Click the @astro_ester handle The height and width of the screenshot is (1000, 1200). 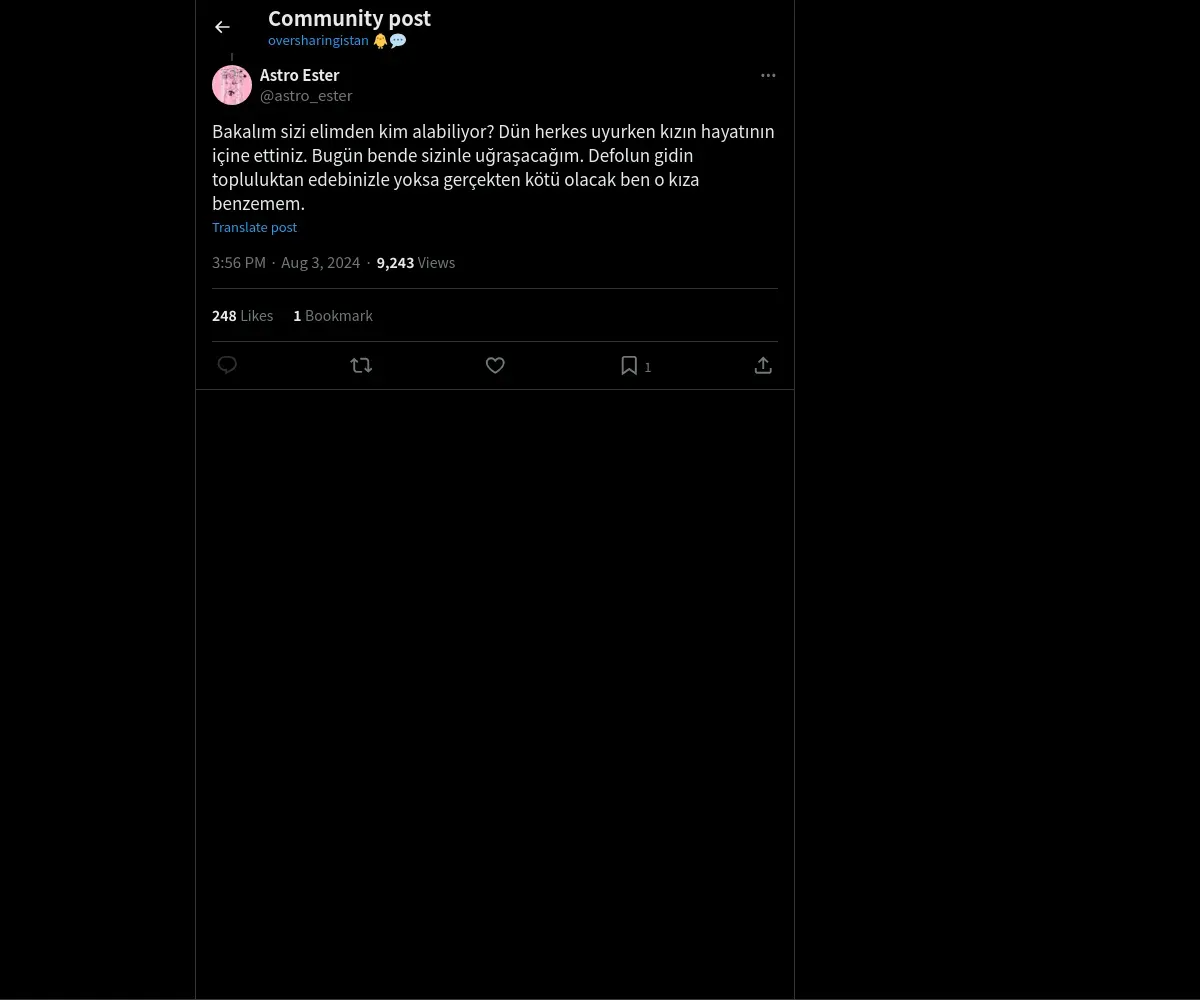(306, 96)
